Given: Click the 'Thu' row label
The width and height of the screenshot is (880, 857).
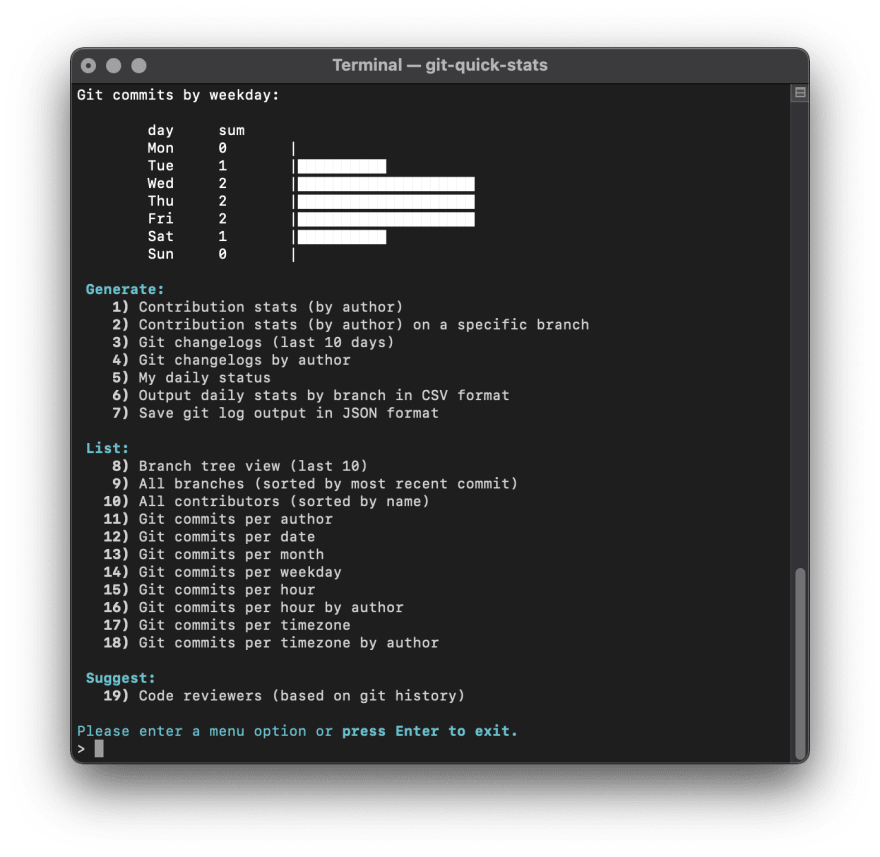Looking at the screenshot, I should 161,201.
